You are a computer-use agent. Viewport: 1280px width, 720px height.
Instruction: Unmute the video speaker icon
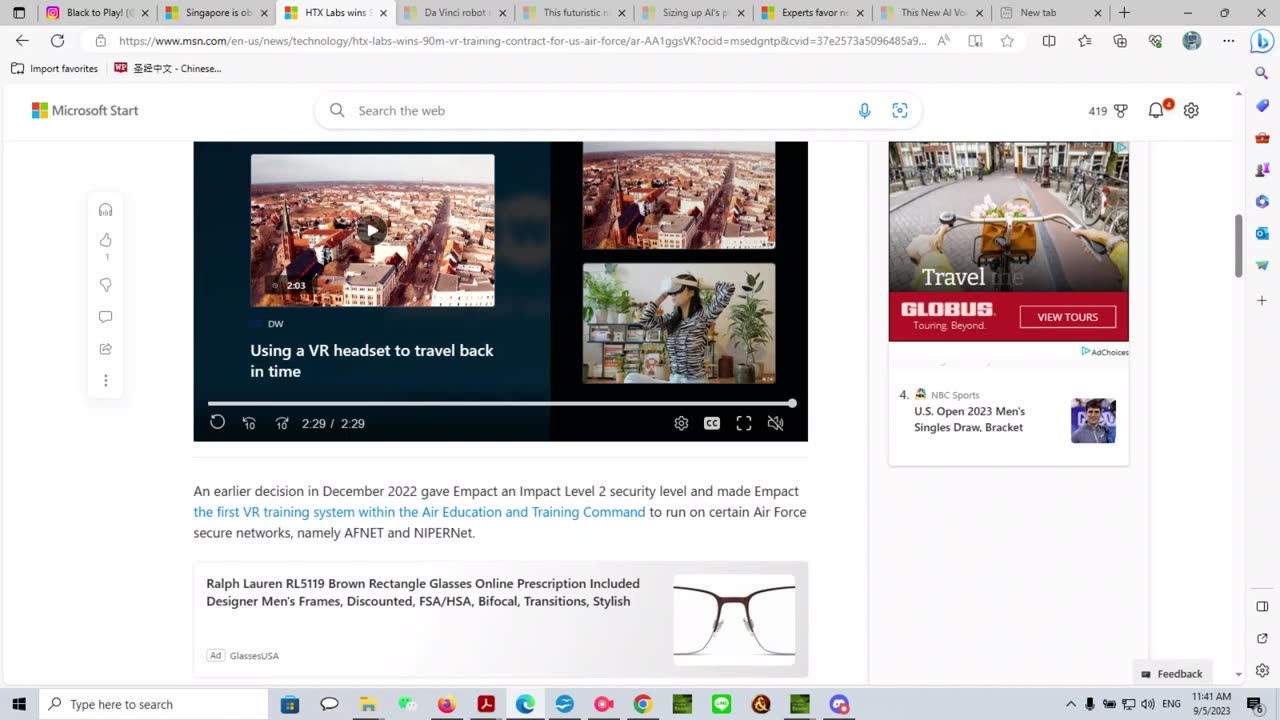pos(775,423)
